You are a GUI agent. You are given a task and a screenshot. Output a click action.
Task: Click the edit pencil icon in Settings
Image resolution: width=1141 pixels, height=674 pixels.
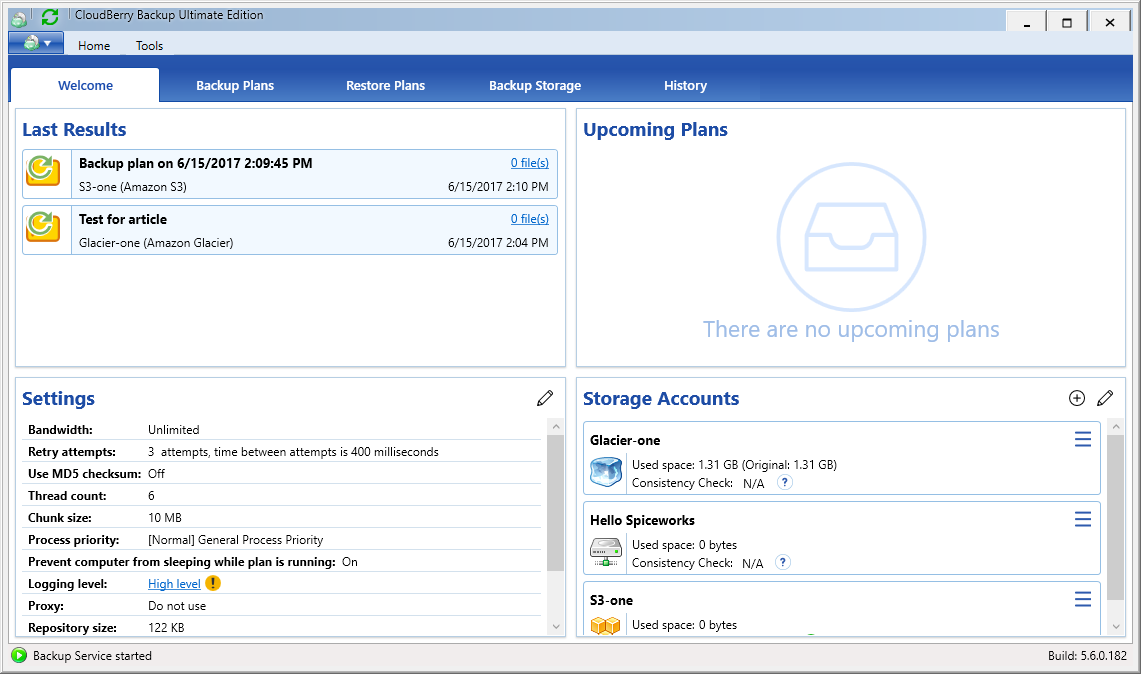coord(545,398)
